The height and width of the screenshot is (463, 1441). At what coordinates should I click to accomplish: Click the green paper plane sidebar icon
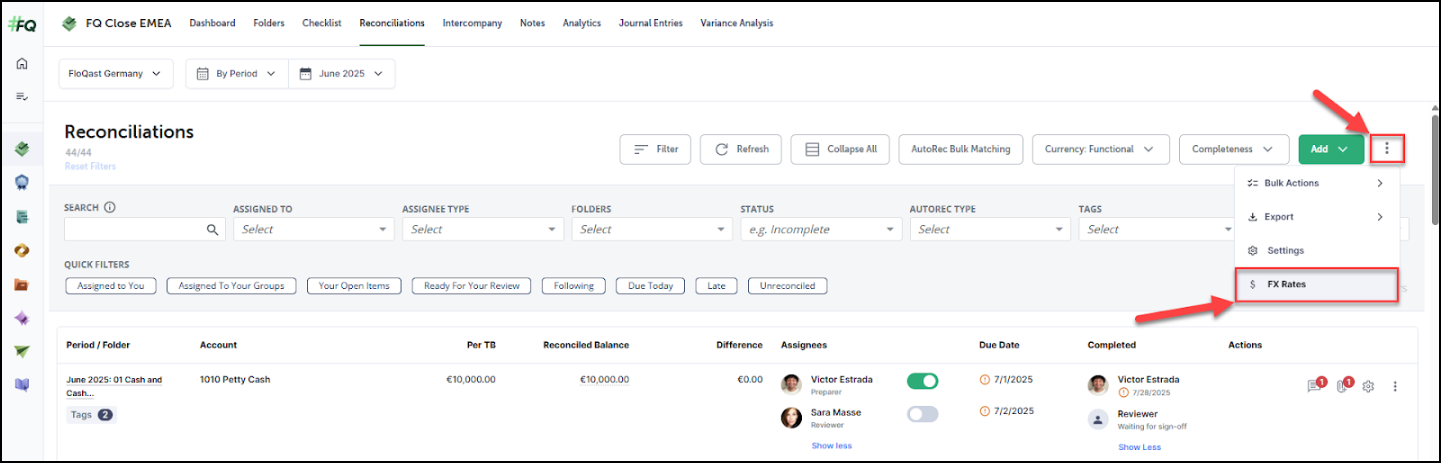pos(21,352)
